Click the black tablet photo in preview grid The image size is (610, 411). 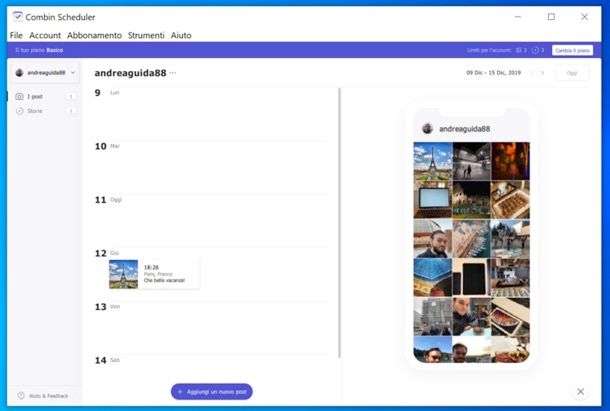471,278
